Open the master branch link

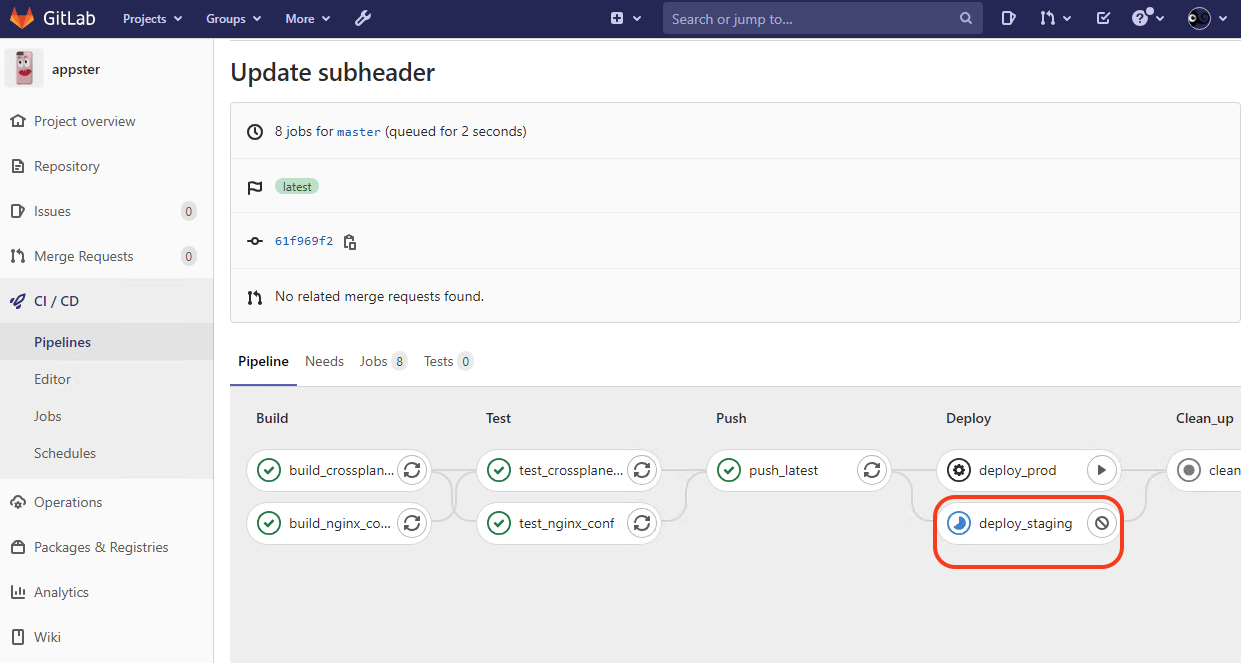(x=359, y=132)
